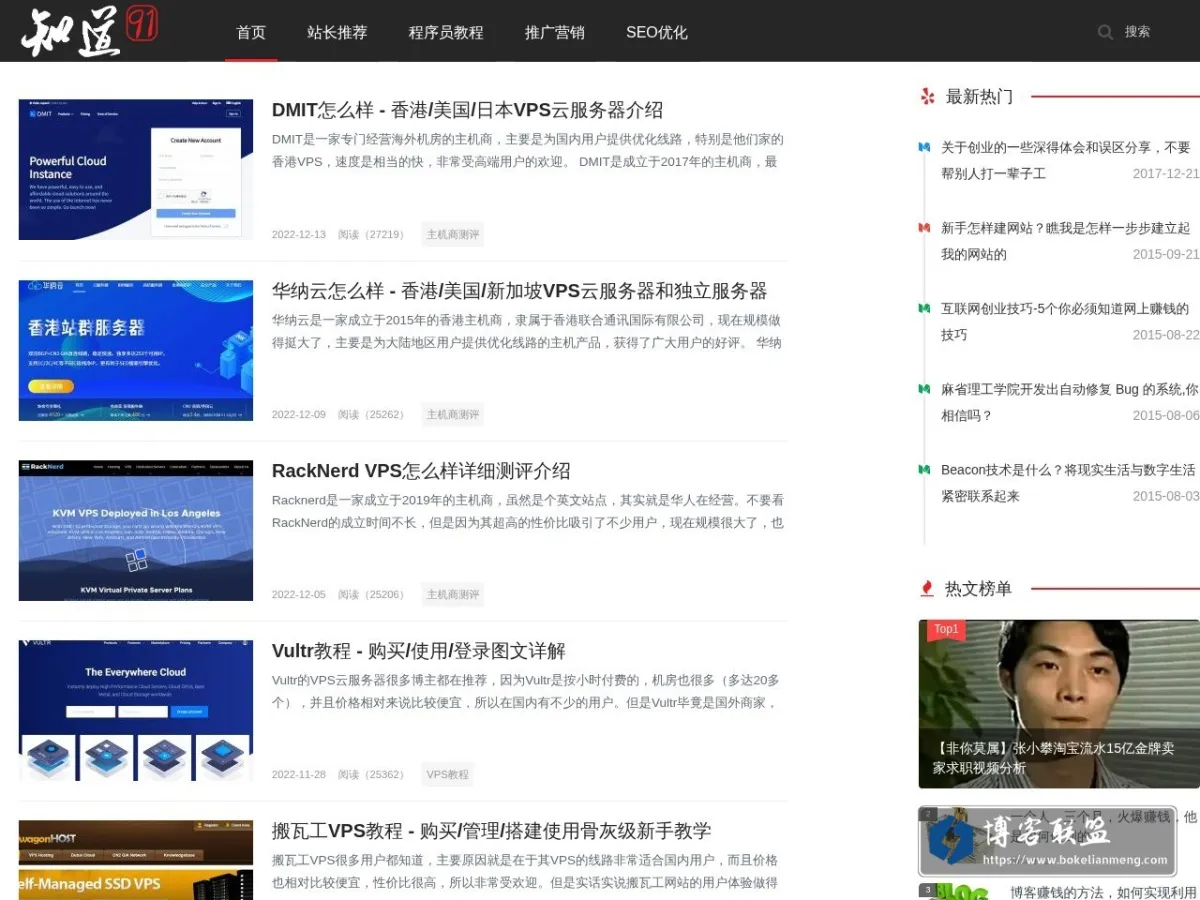Click 阅读（25362）read count
1200x900 pixels.
373,774
